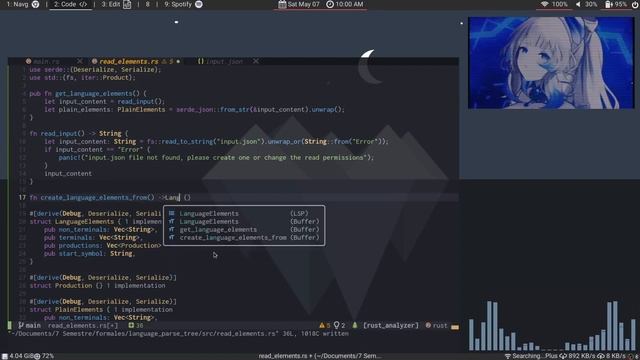Click the hints lightbulb count in statusline
This screenshot has width=640, height=360.
coord(340,325)
